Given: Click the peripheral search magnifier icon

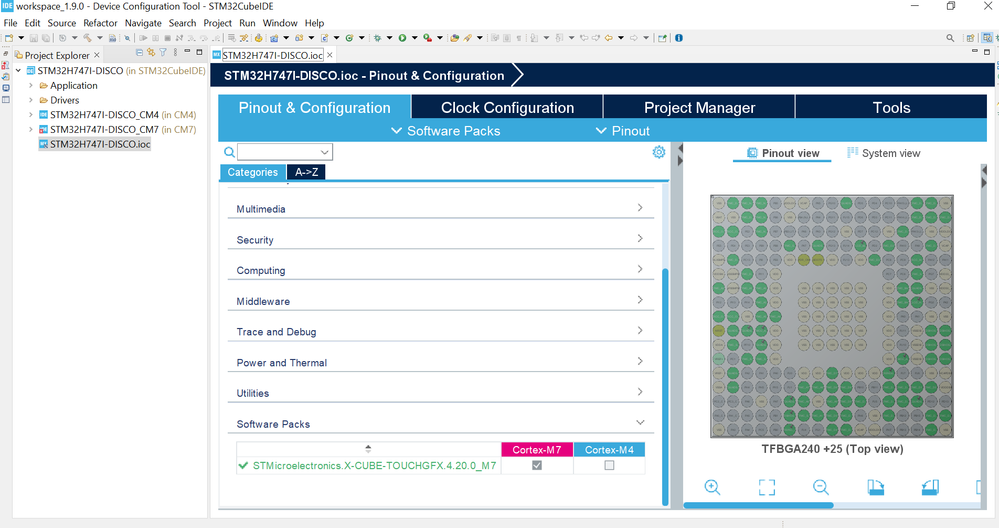Looking at the screenshot, I should coord(229,152).
